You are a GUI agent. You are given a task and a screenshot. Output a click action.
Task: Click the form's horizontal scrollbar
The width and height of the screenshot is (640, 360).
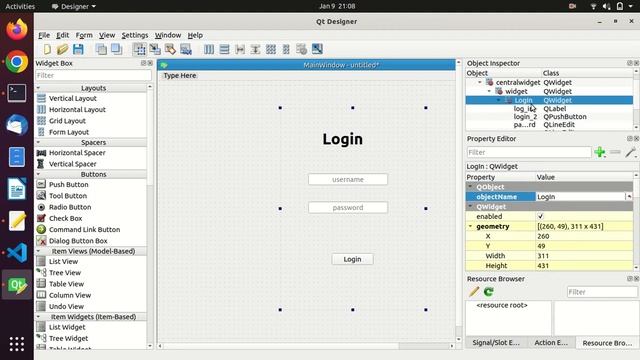[x=306, y=346]
